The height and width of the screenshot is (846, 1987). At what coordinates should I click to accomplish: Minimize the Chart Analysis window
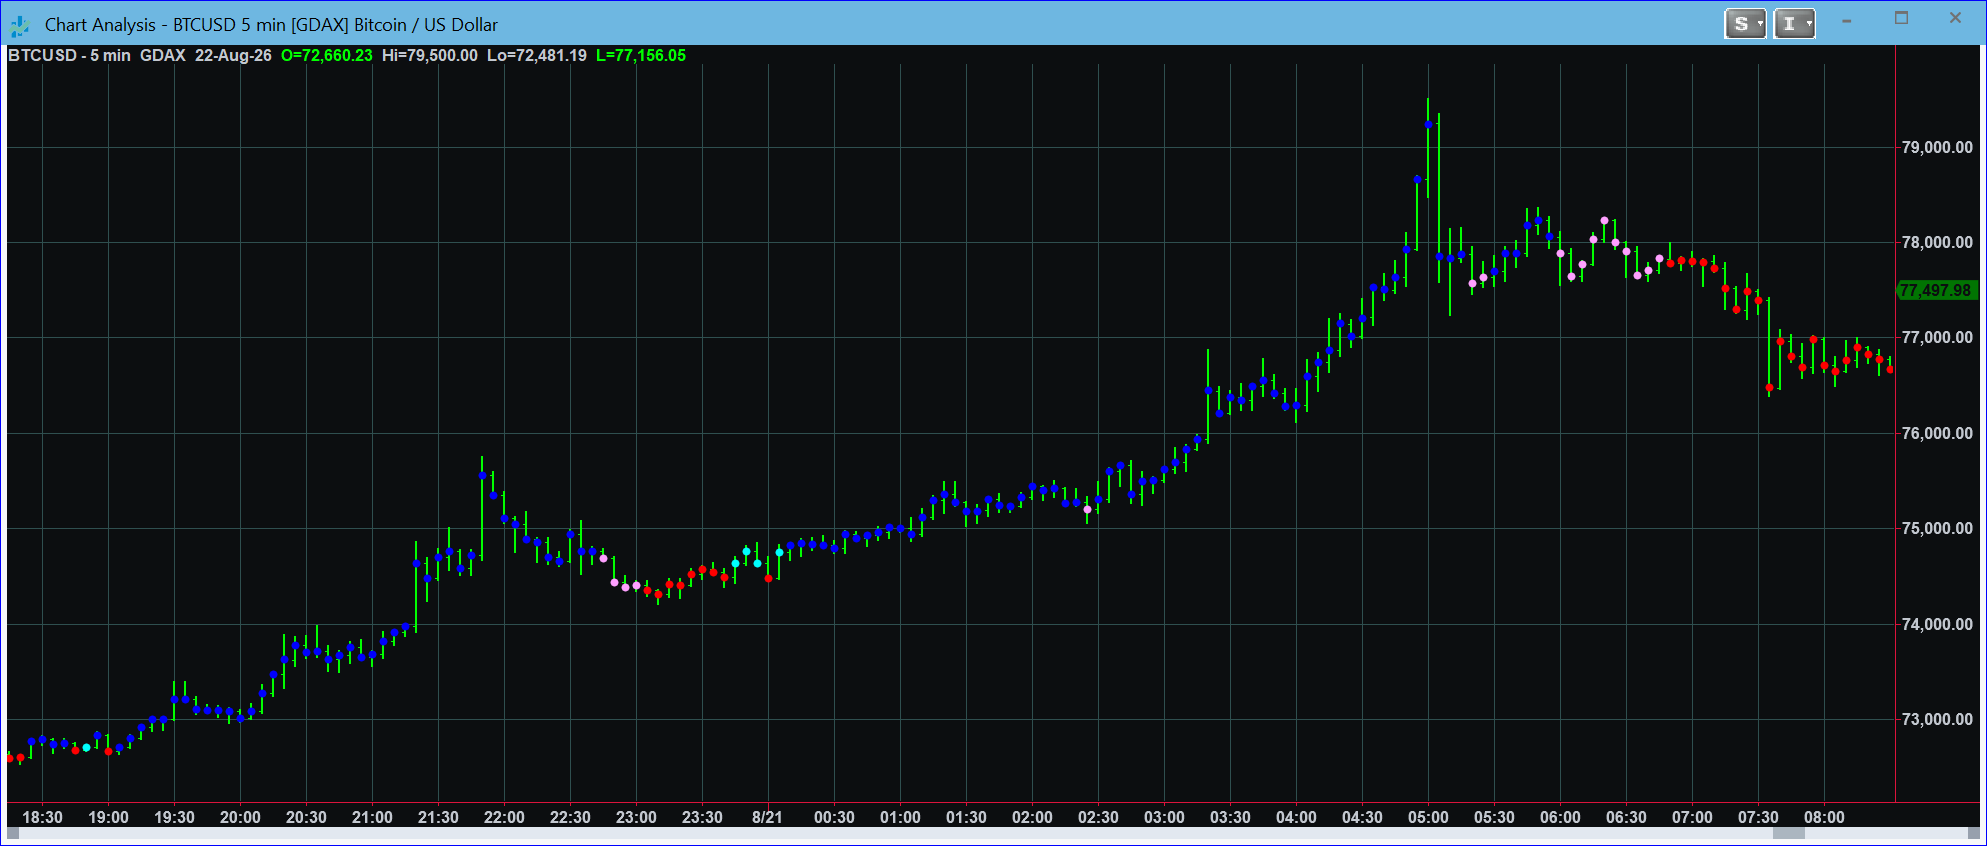(1847, 20)
